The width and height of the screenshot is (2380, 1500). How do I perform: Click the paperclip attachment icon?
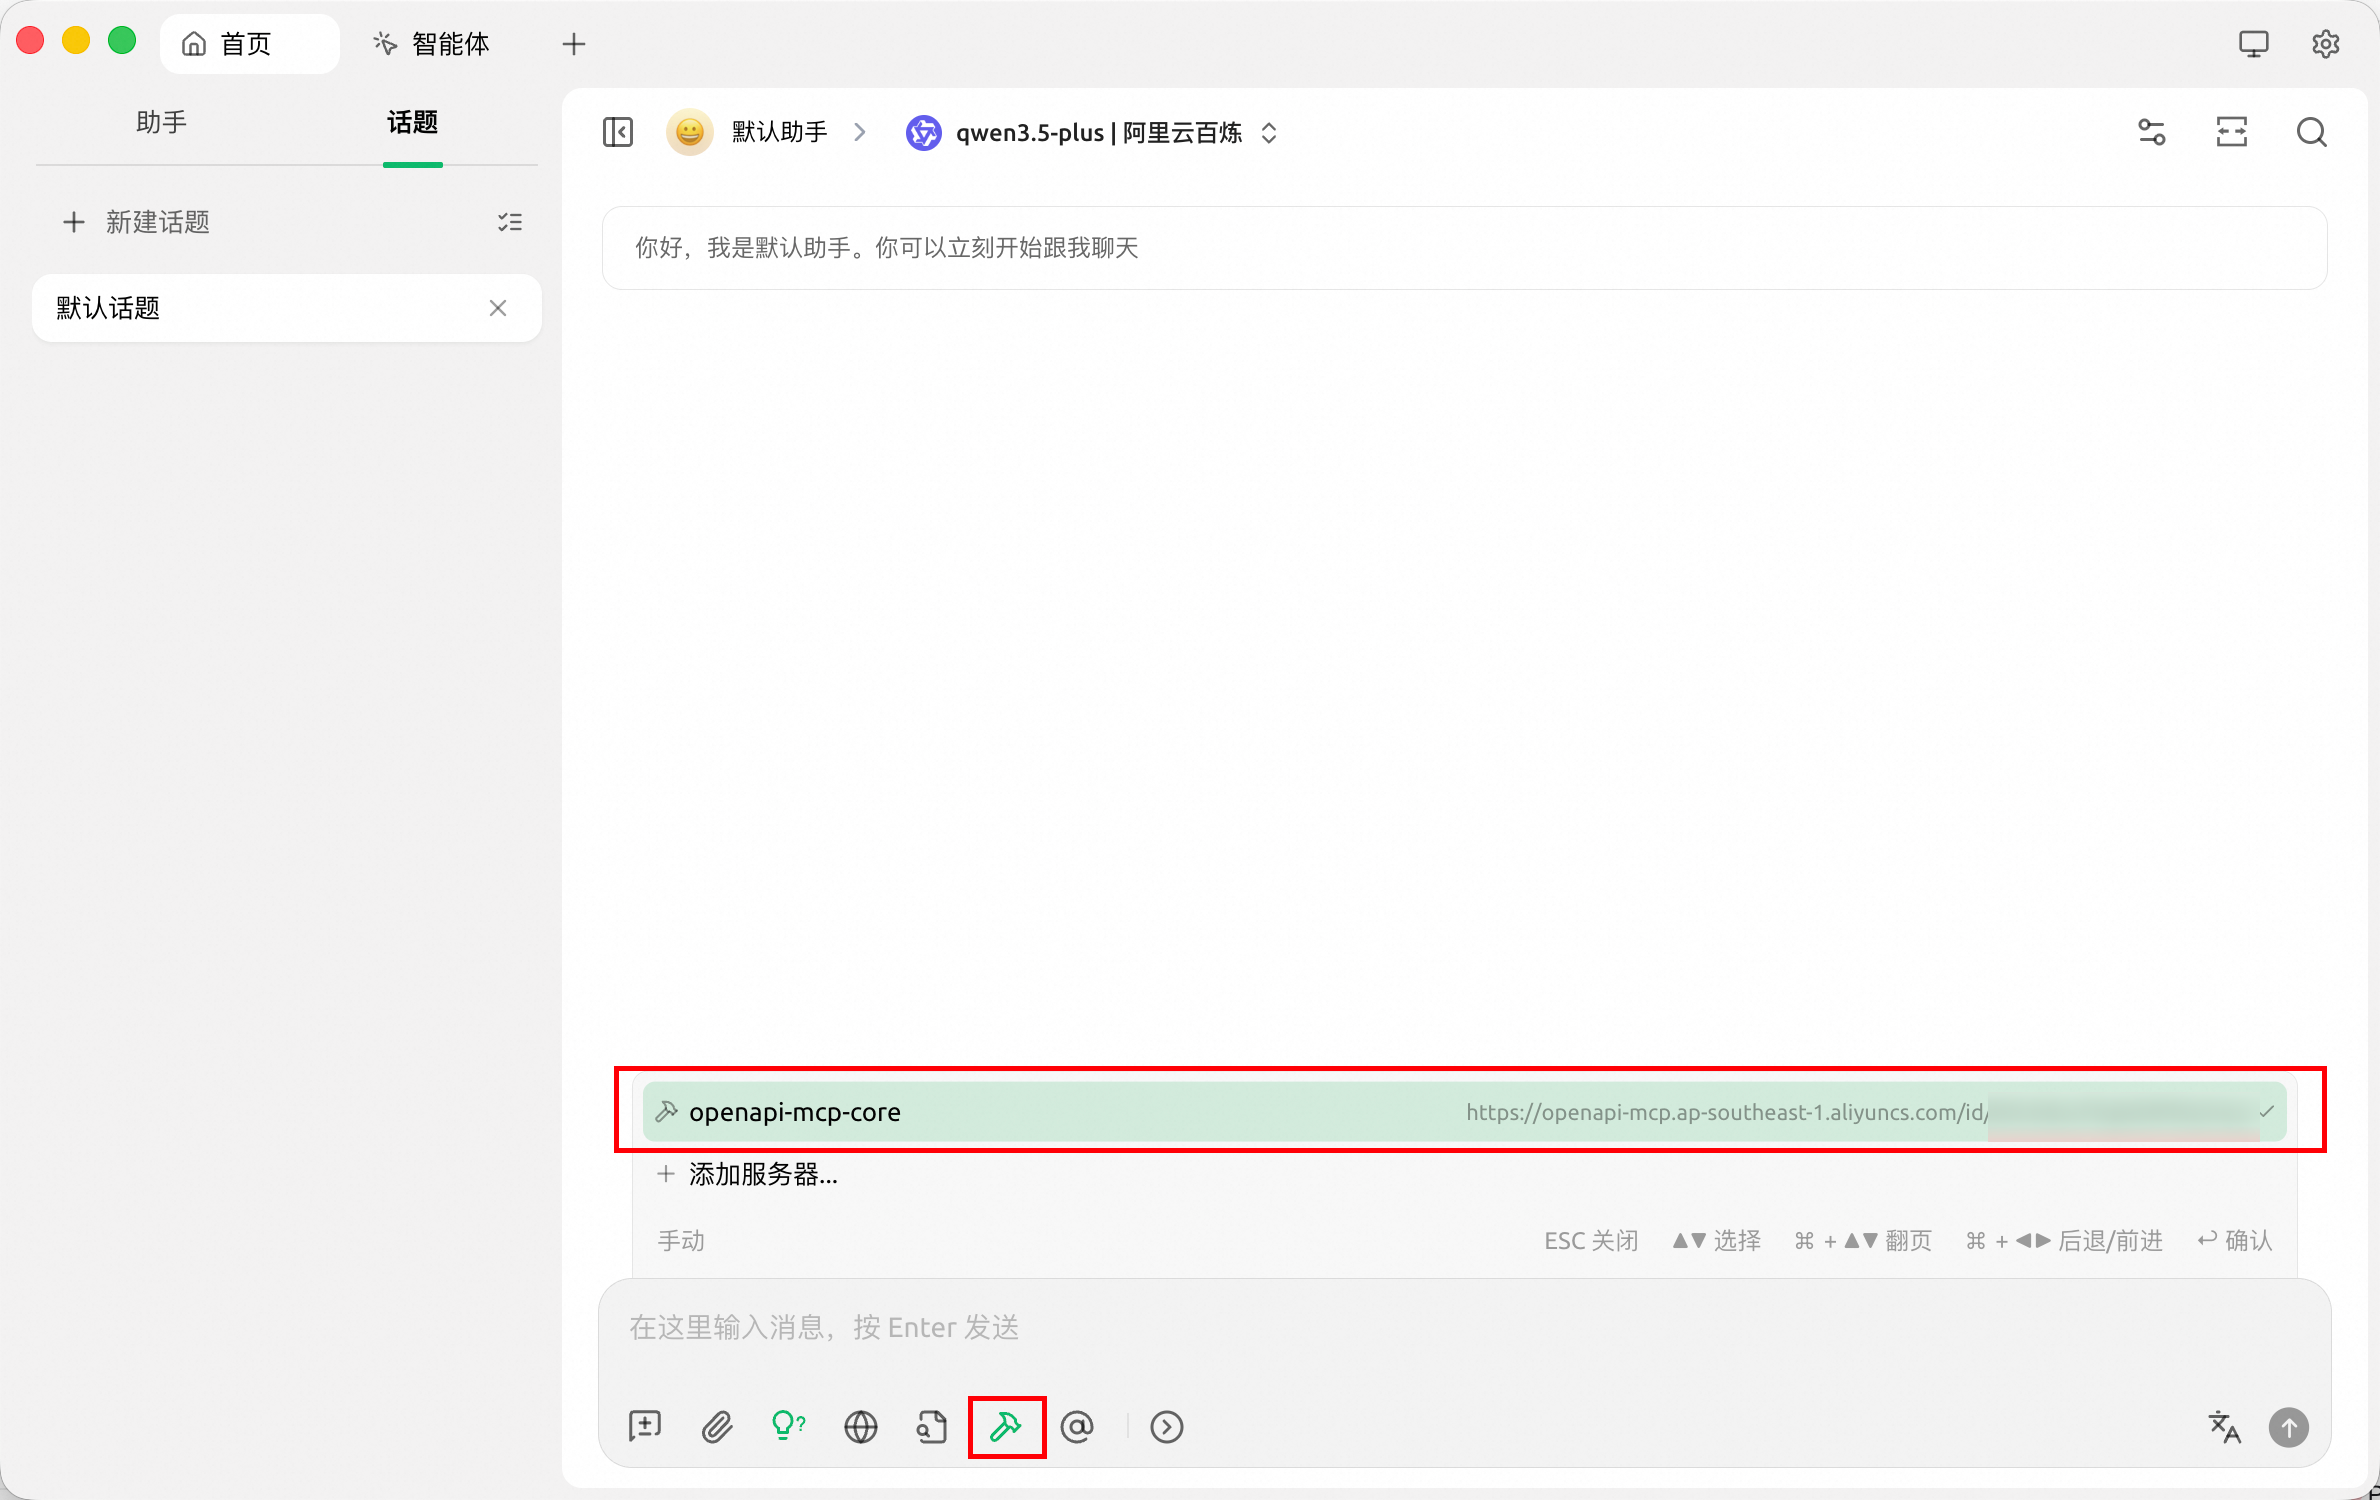[x=717, y=1427]
